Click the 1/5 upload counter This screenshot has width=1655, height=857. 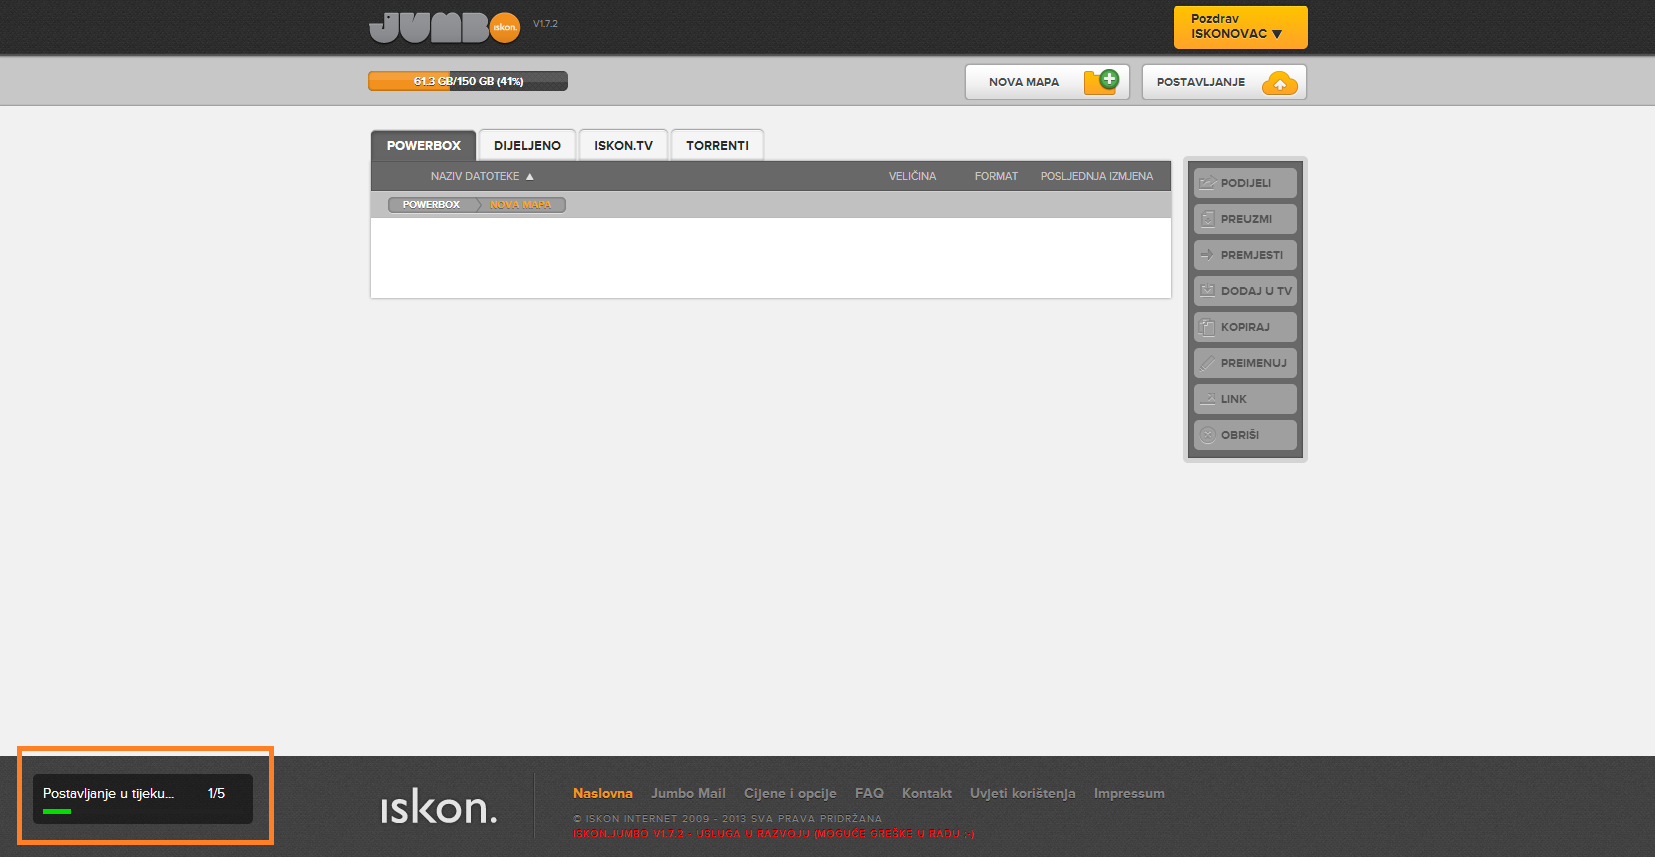tap(216, 793)
